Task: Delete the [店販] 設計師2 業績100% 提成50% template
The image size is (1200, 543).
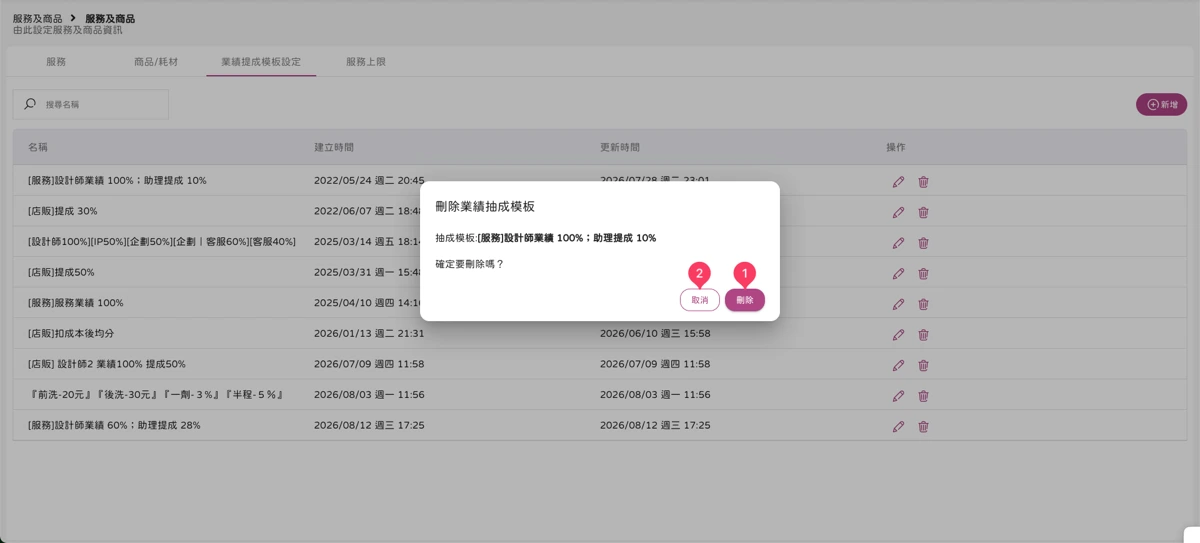Action: (923, 365)
